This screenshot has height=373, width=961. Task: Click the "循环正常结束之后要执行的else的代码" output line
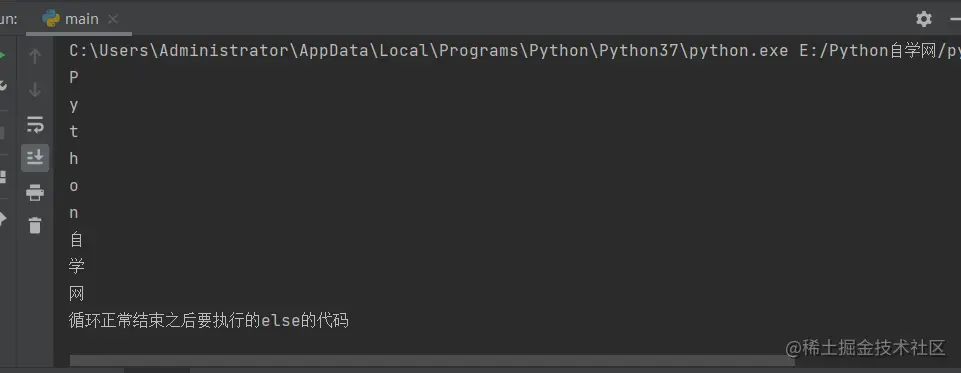point(209,320)
